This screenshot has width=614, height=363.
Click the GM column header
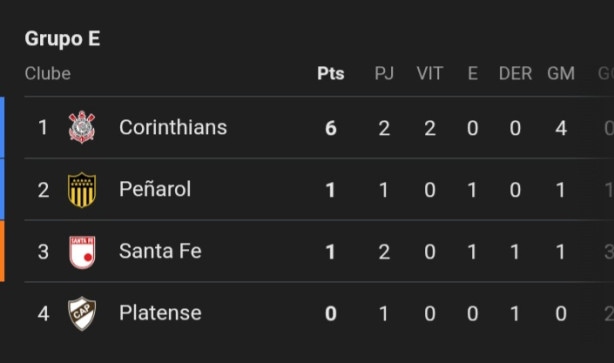pyautogui.click(x=561, y=73)
